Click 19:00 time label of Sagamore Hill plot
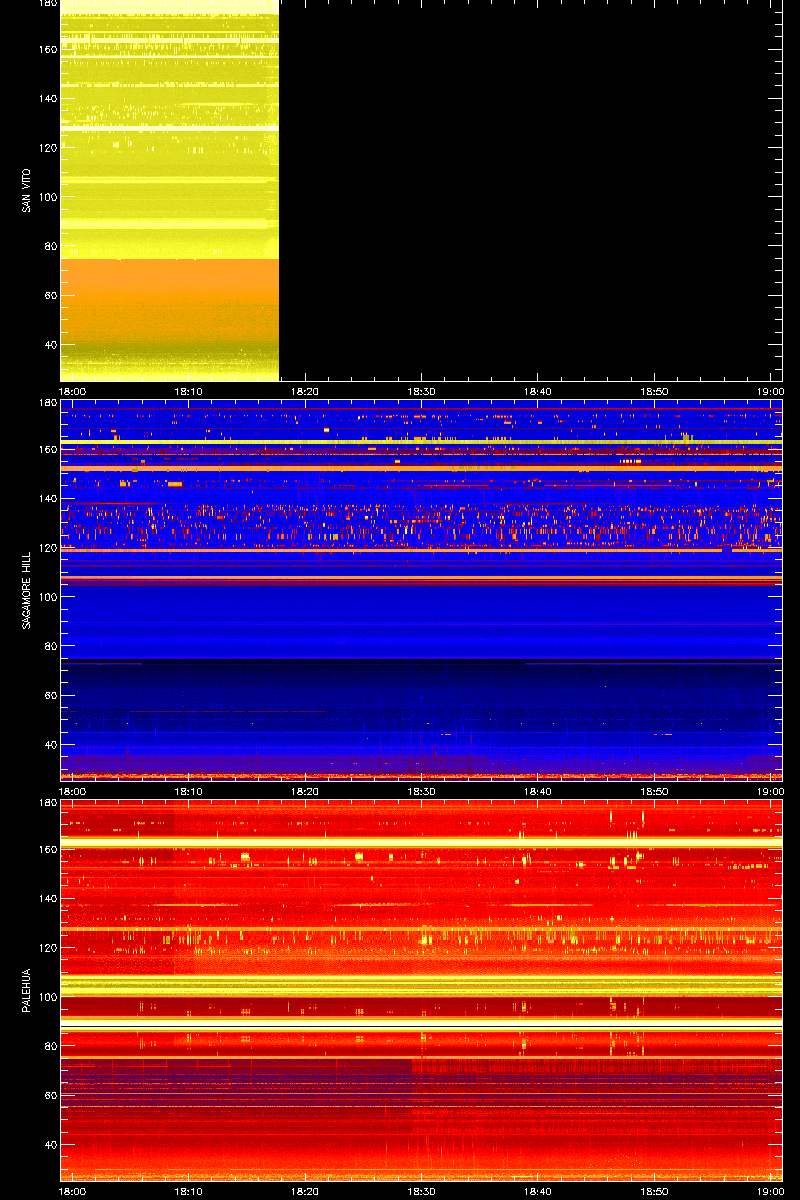Screen dimensions: 800x1200 770,791
